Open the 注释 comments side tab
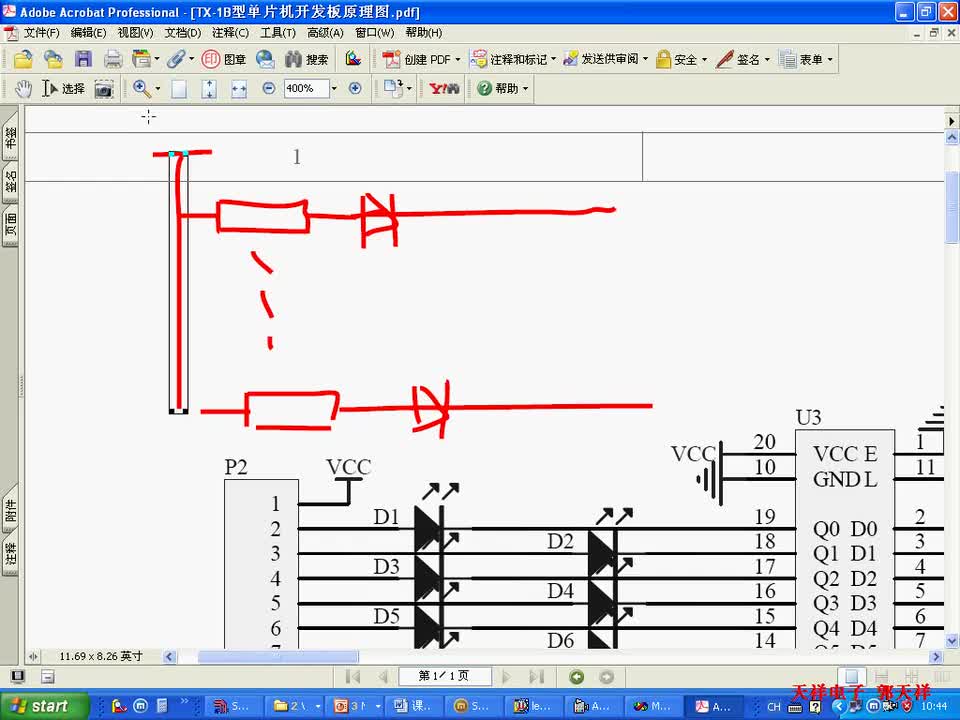960x720 pixels. click(x=10, y=554)
